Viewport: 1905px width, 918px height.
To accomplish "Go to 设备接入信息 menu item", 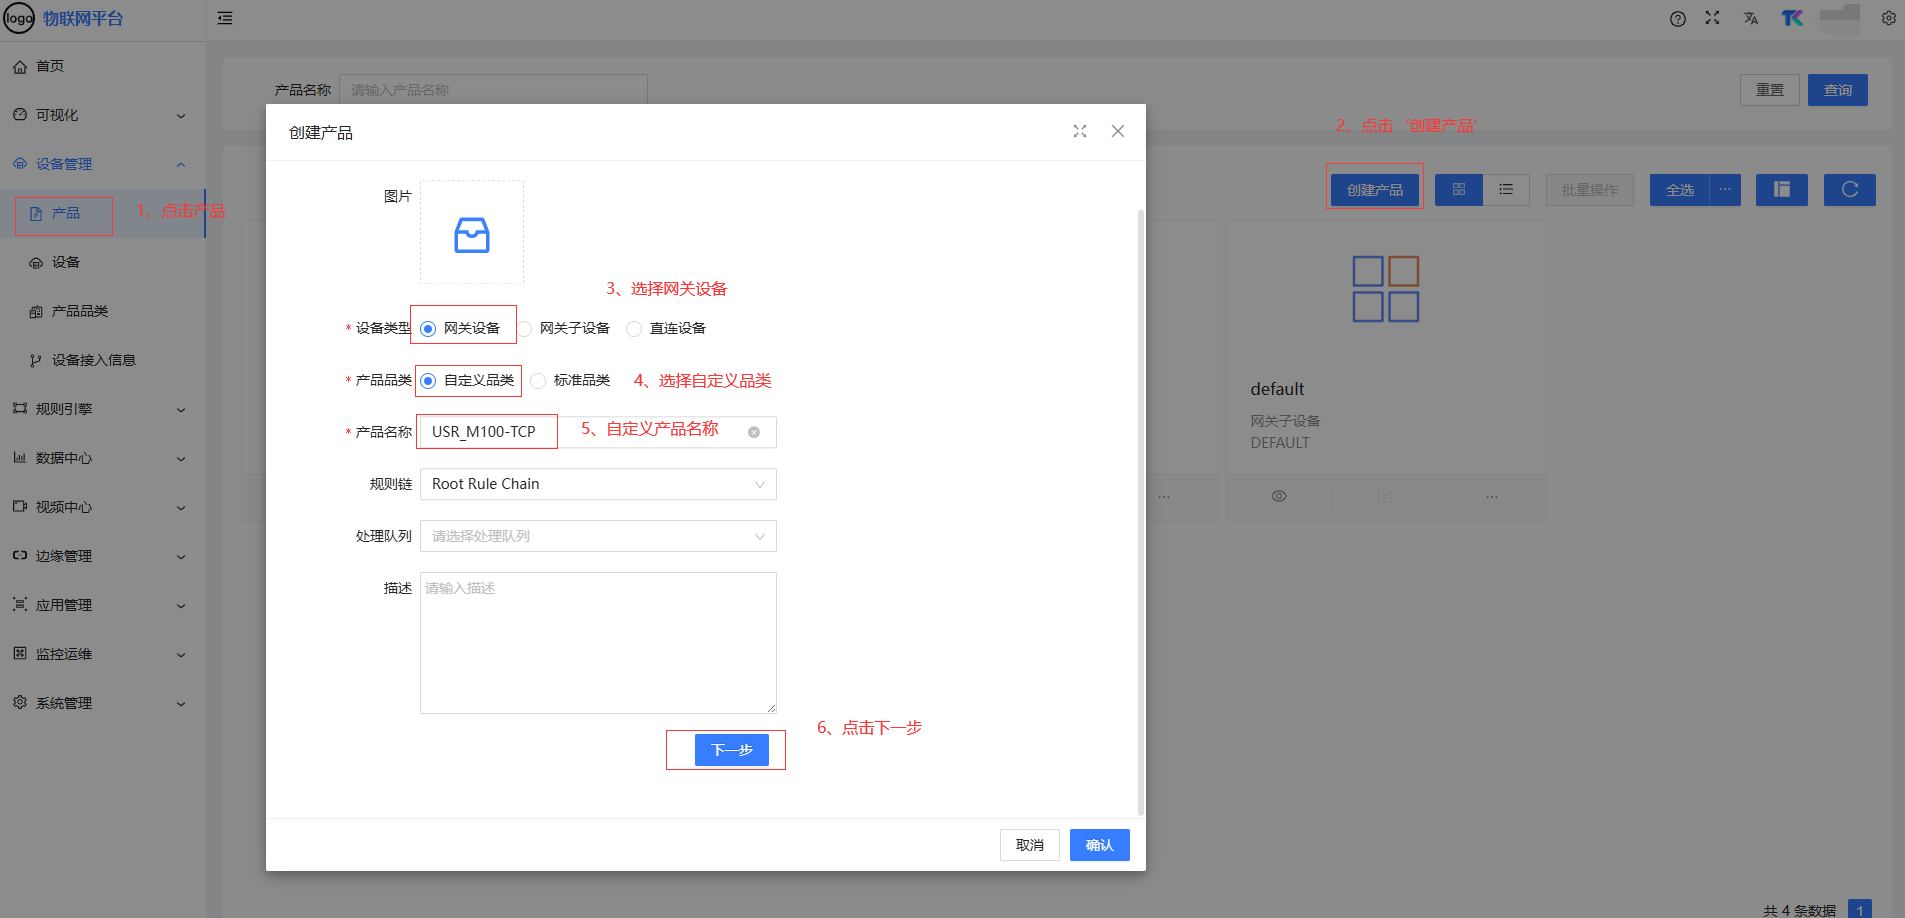I will tap(93, 360).
